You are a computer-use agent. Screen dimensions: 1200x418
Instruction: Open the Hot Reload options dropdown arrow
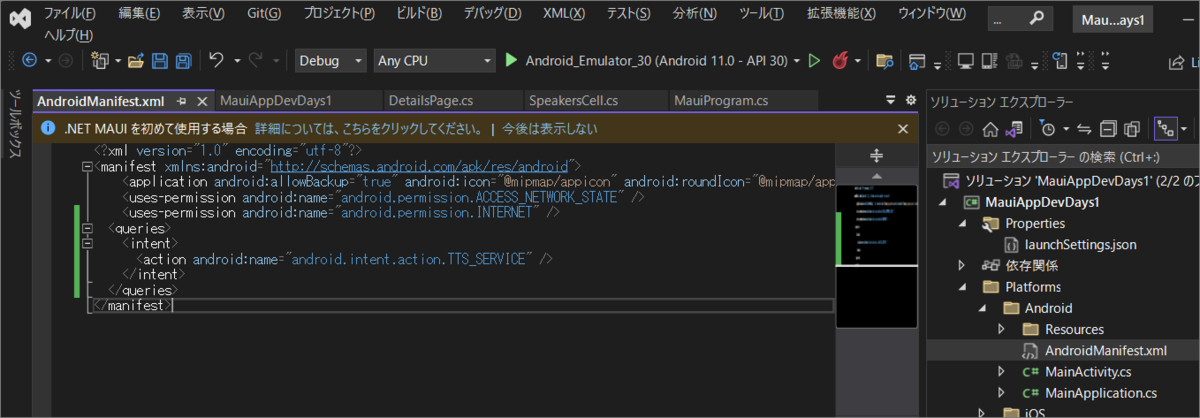[x=857, y=62]
